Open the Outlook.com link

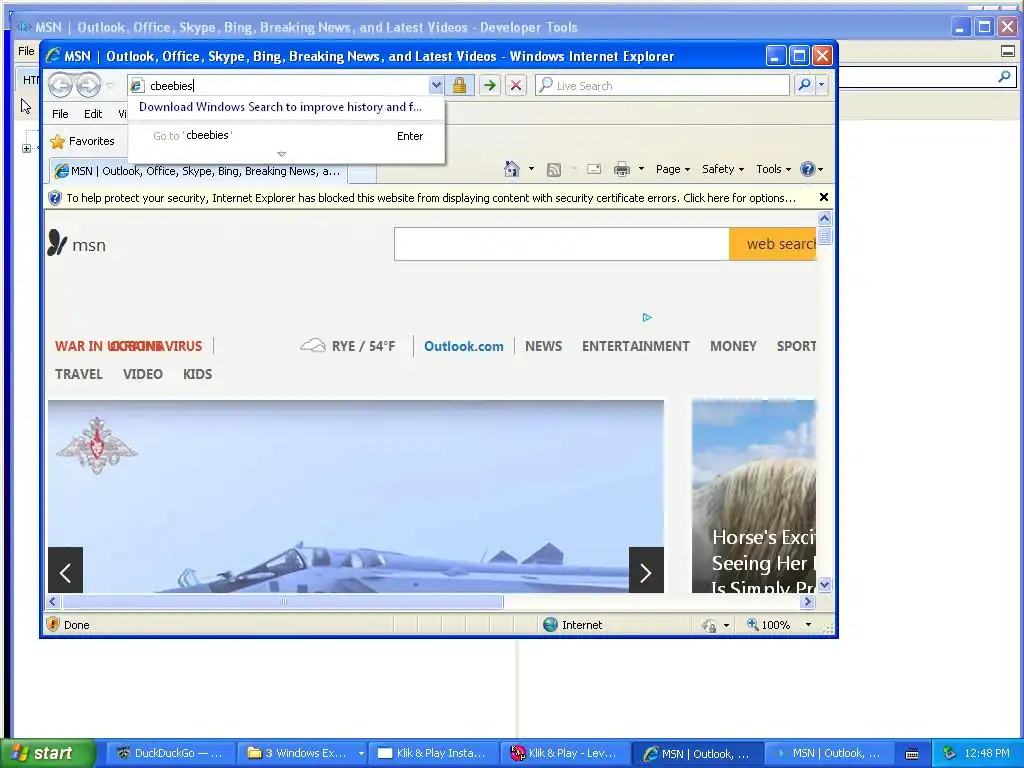coord(464,346)
